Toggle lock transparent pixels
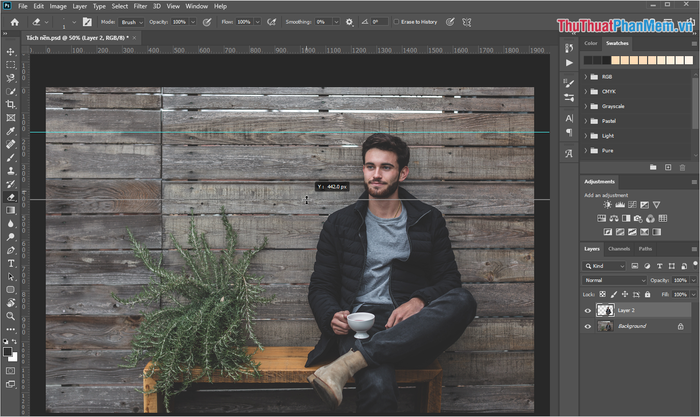700x417 pixels. click(603, 294)
